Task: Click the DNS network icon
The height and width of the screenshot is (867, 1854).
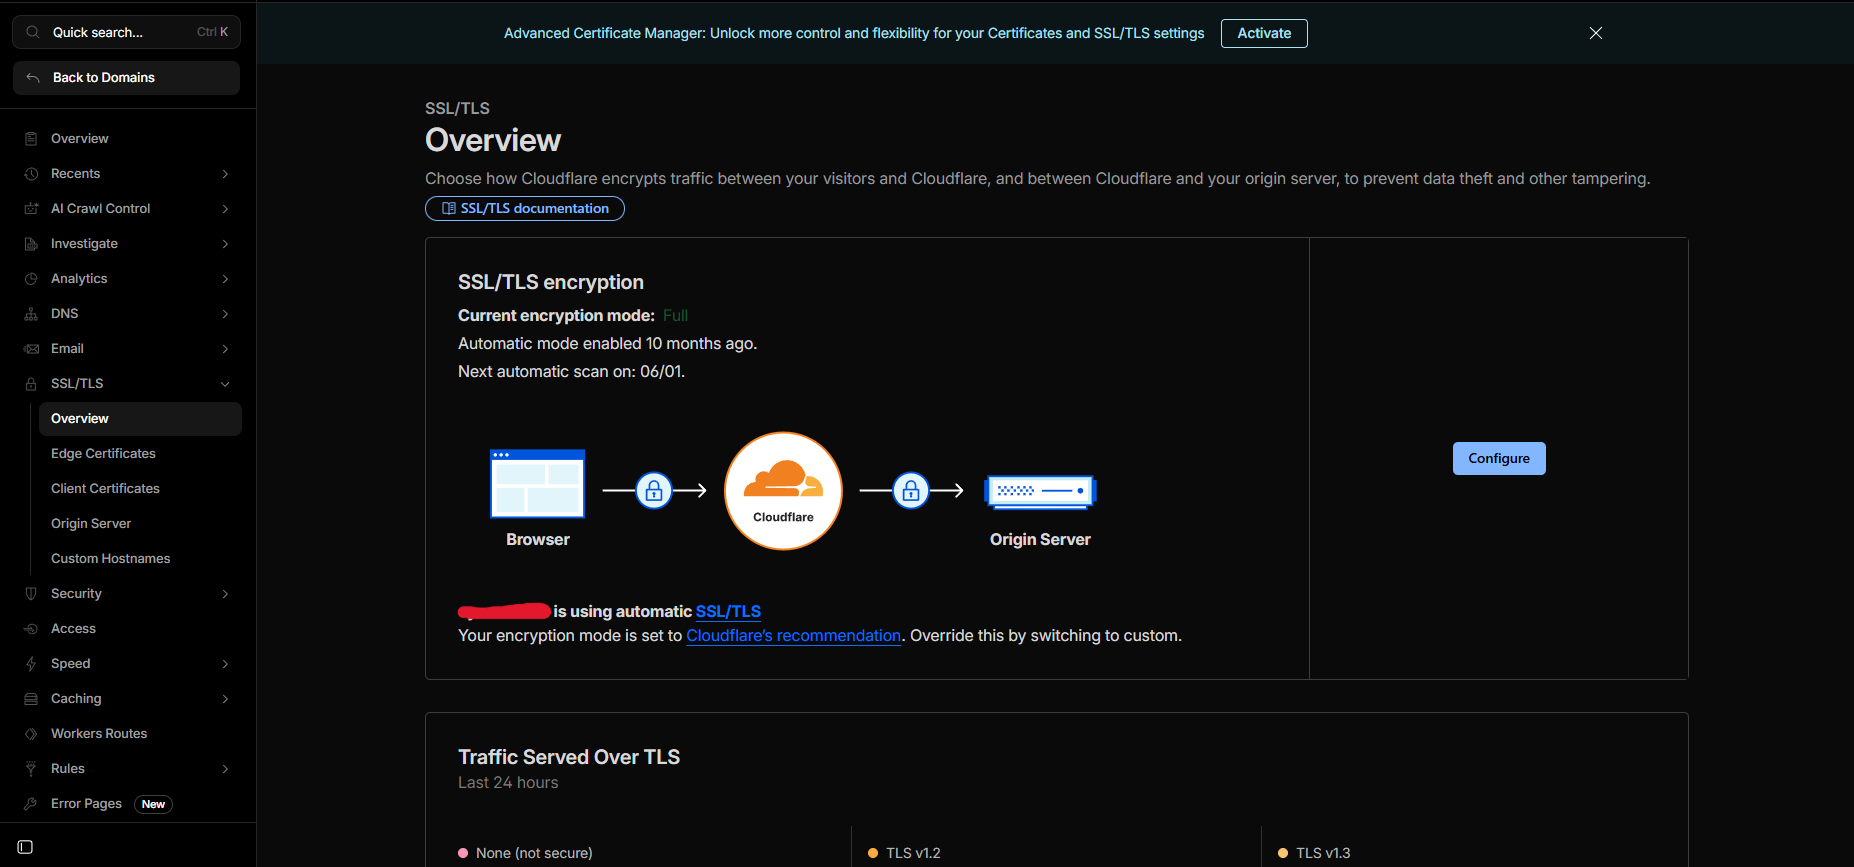Action: pos(31,314)
